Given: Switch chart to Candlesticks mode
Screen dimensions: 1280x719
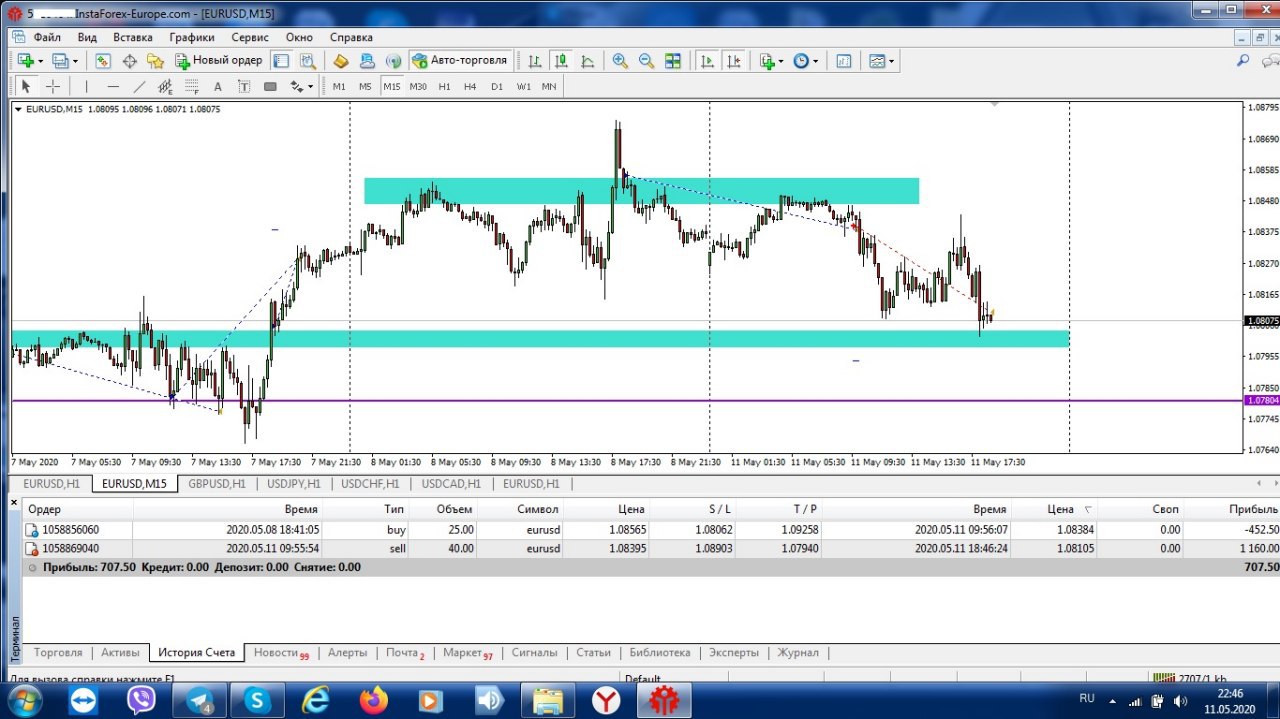Looking at the screenshot, I should pos(561,61).
